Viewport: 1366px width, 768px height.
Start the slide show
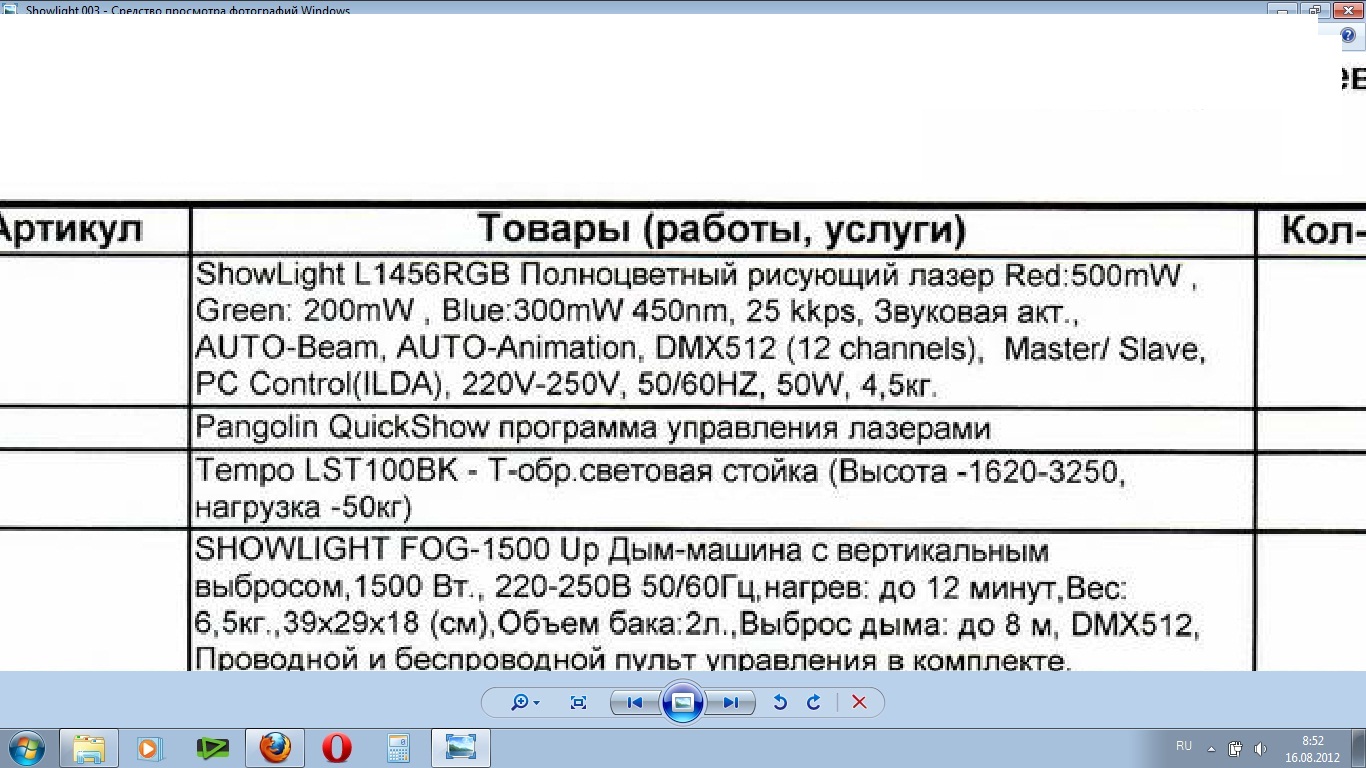(683, 702)
